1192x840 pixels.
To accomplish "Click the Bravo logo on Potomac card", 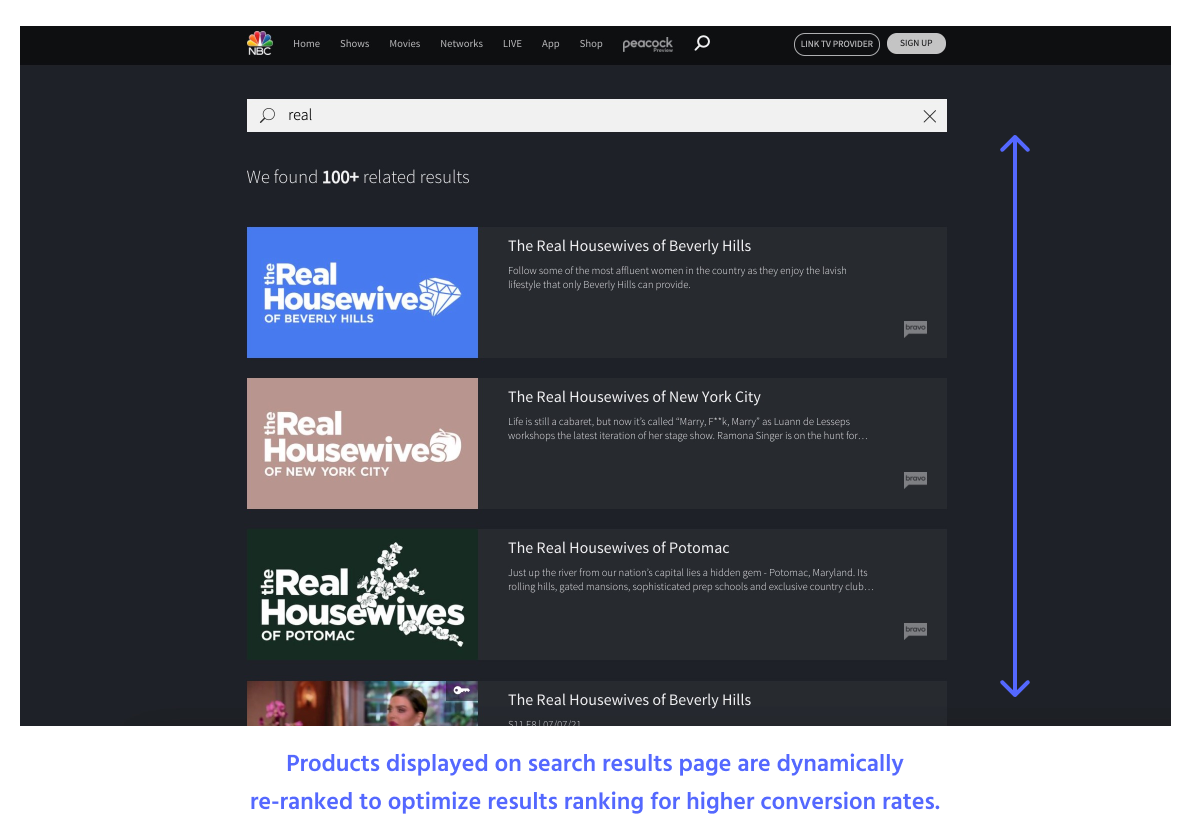I will (915, 630).
